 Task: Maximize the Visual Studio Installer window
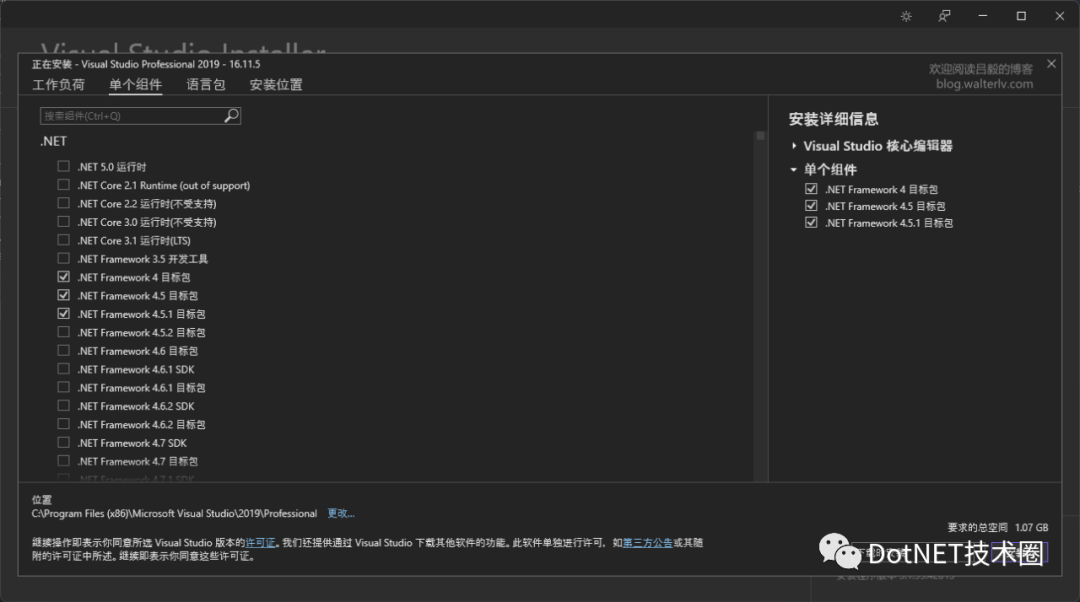pyautogui.click(x=1021, y=16)
